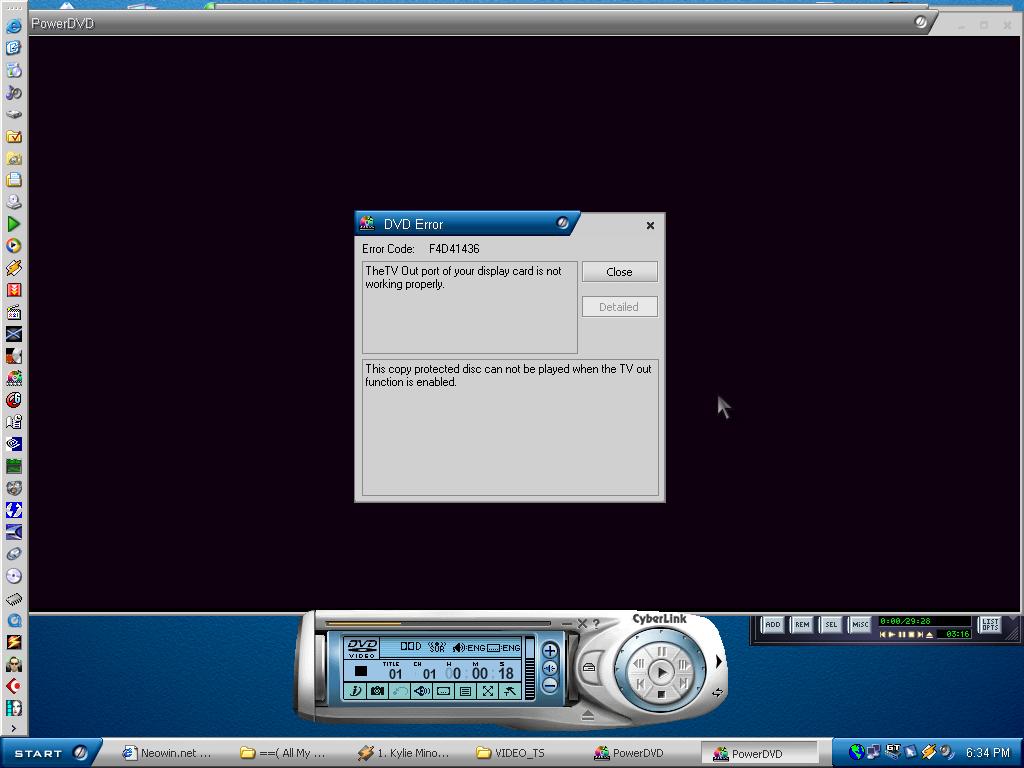The width and height of the screenshot is (1024, 768).
Task: Open the info icon on PowerDVD panel
Action: 355,691
